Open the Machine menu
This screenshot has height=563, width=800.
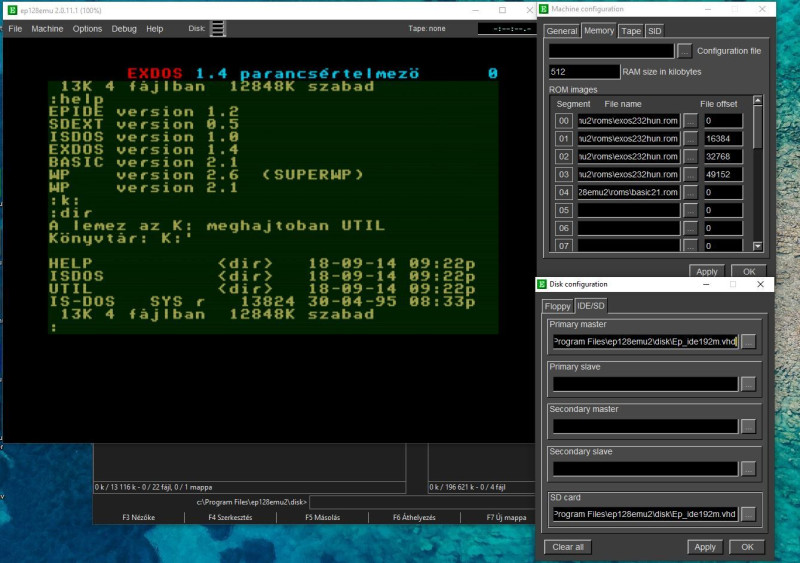47,29
